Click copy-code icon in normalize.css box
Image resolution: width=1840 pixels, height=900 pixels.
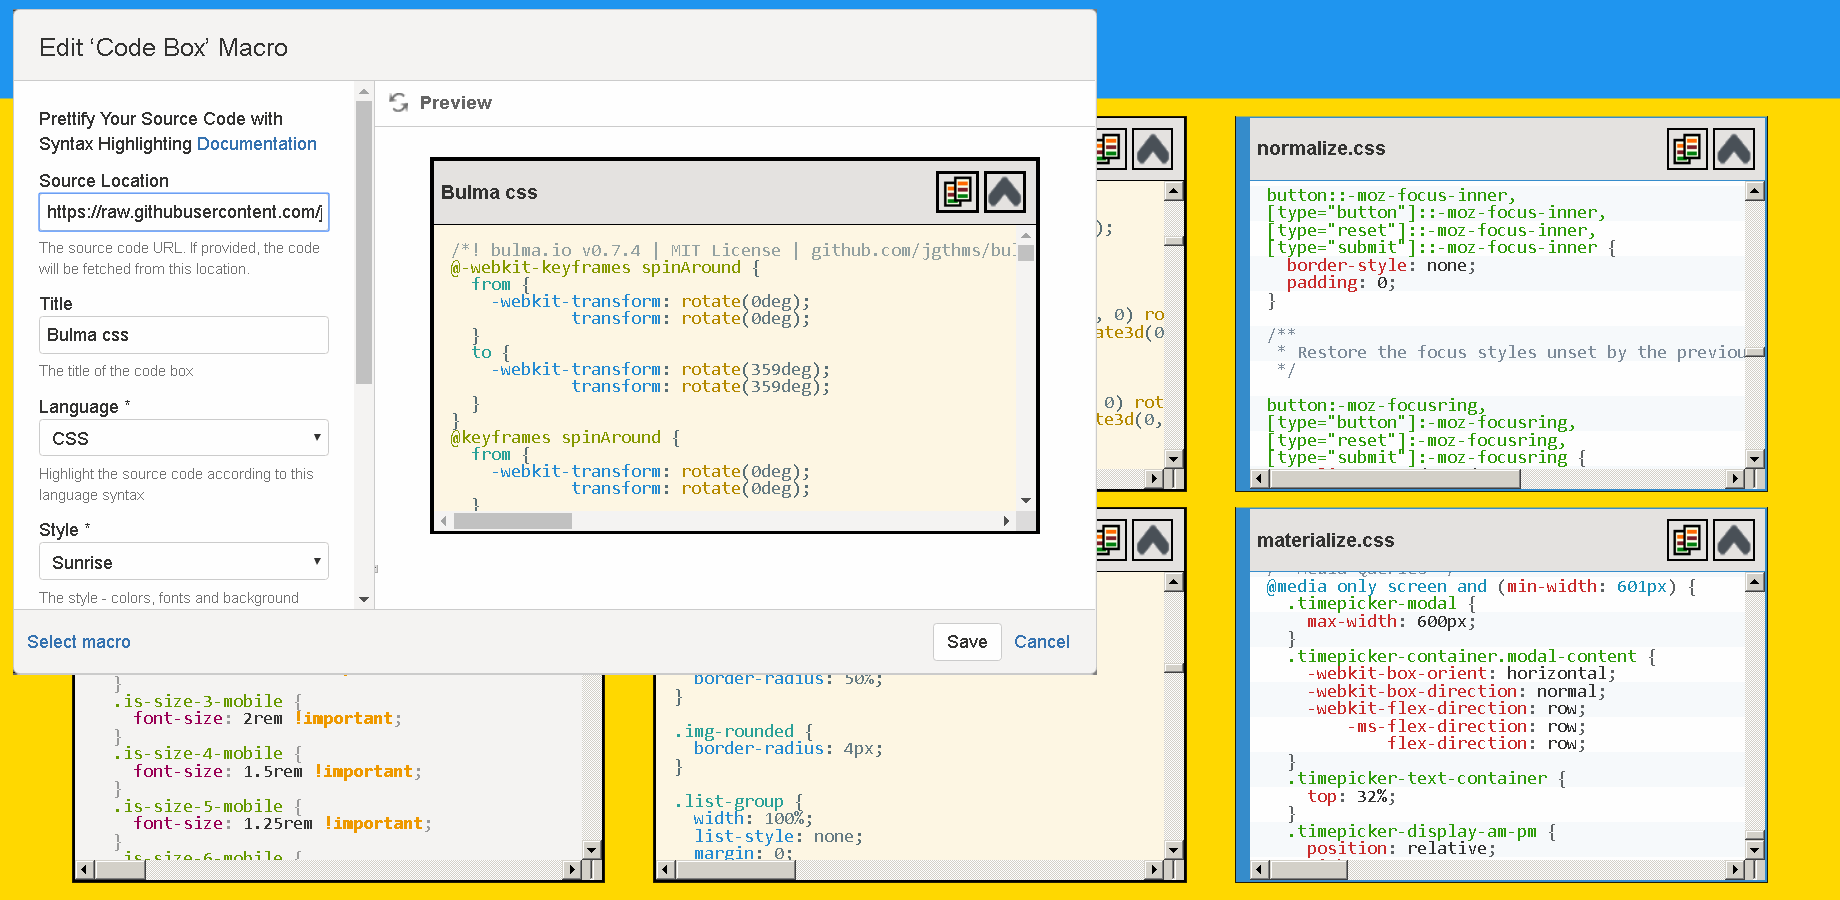[1687, 149]
